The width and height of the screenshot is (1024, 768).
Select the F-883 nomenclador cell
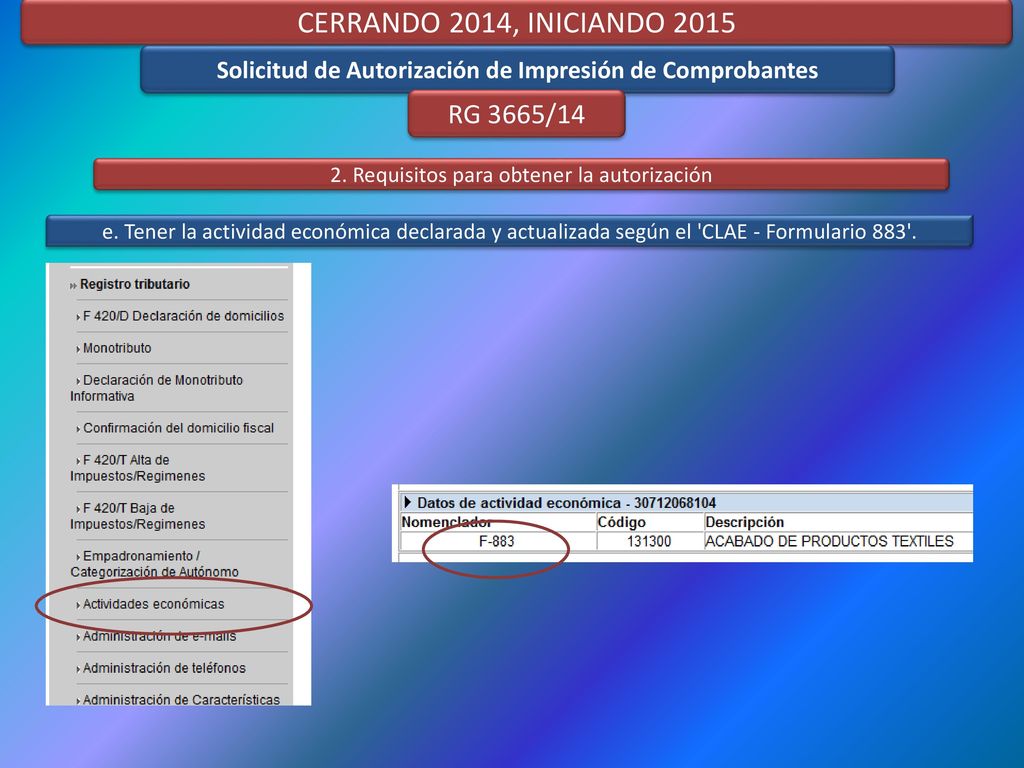pyautogui.click(x=497, y=541)
